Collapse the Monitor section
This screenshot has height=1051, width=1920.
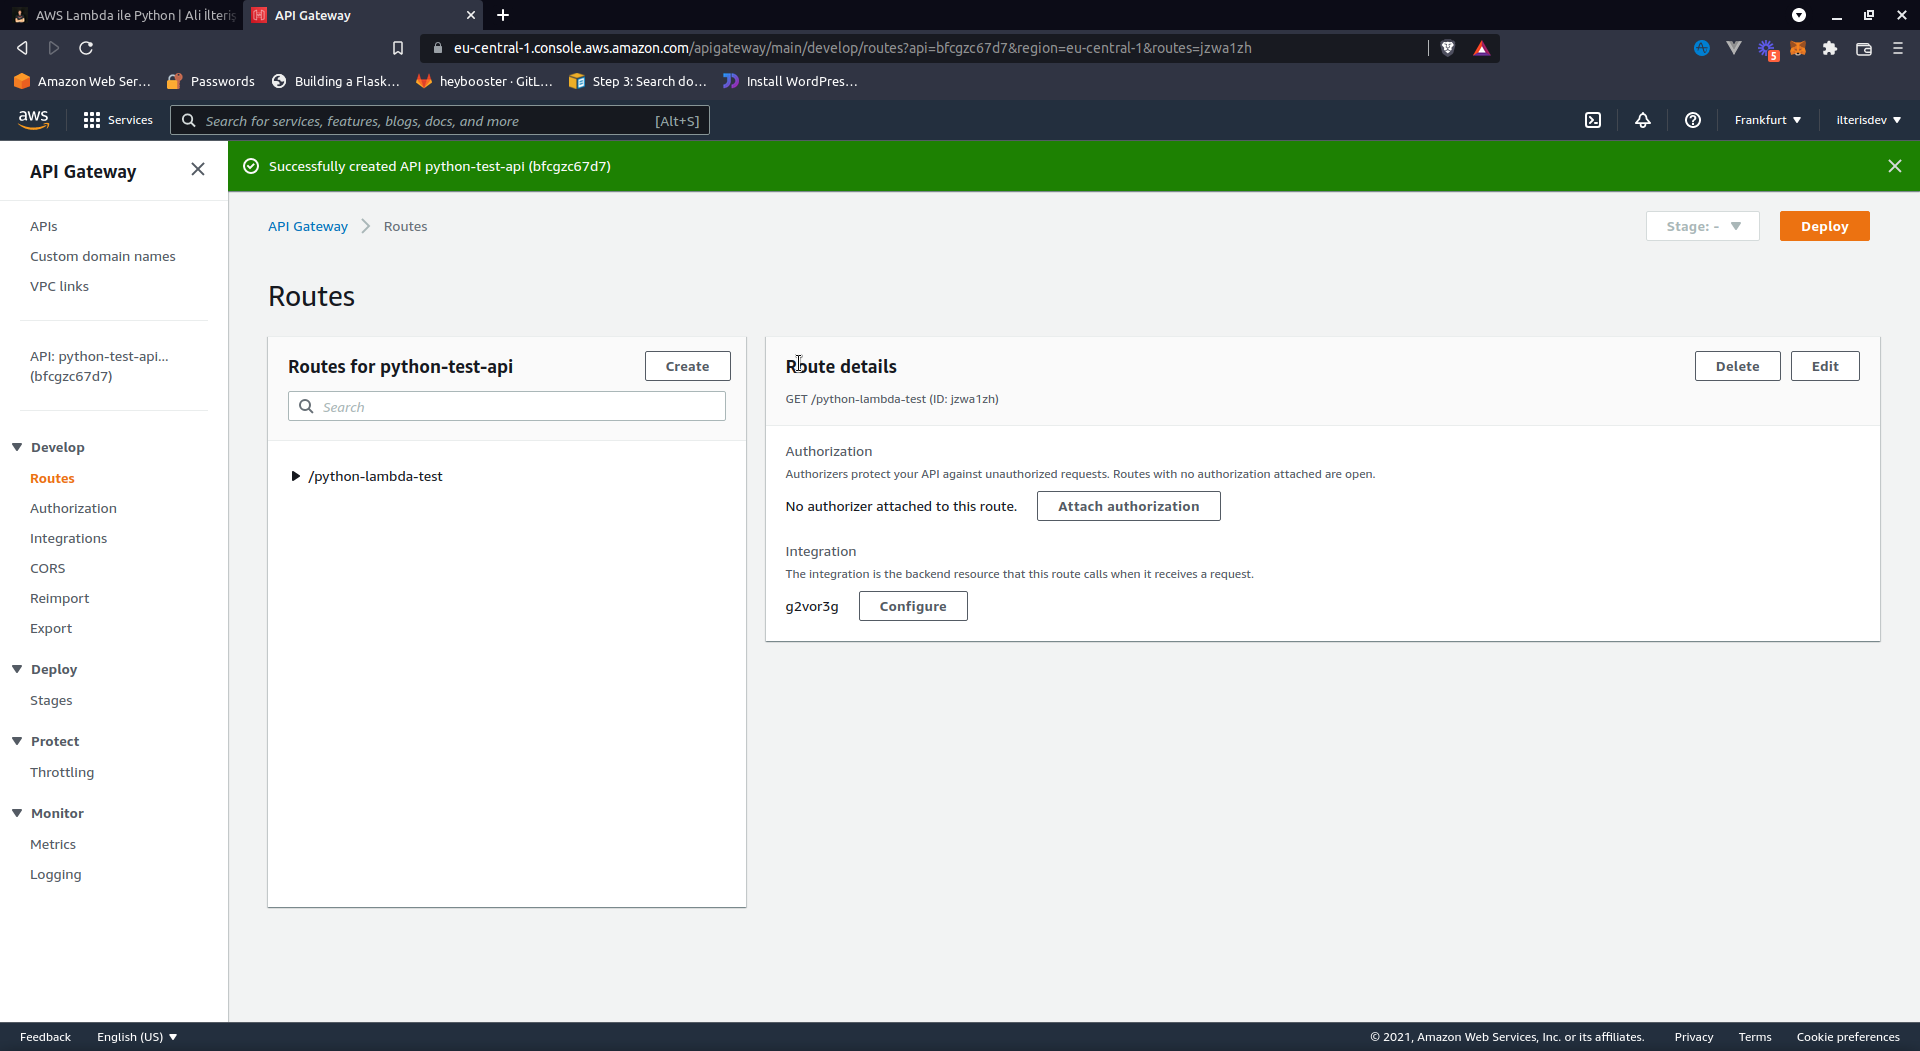pos(17,813)
